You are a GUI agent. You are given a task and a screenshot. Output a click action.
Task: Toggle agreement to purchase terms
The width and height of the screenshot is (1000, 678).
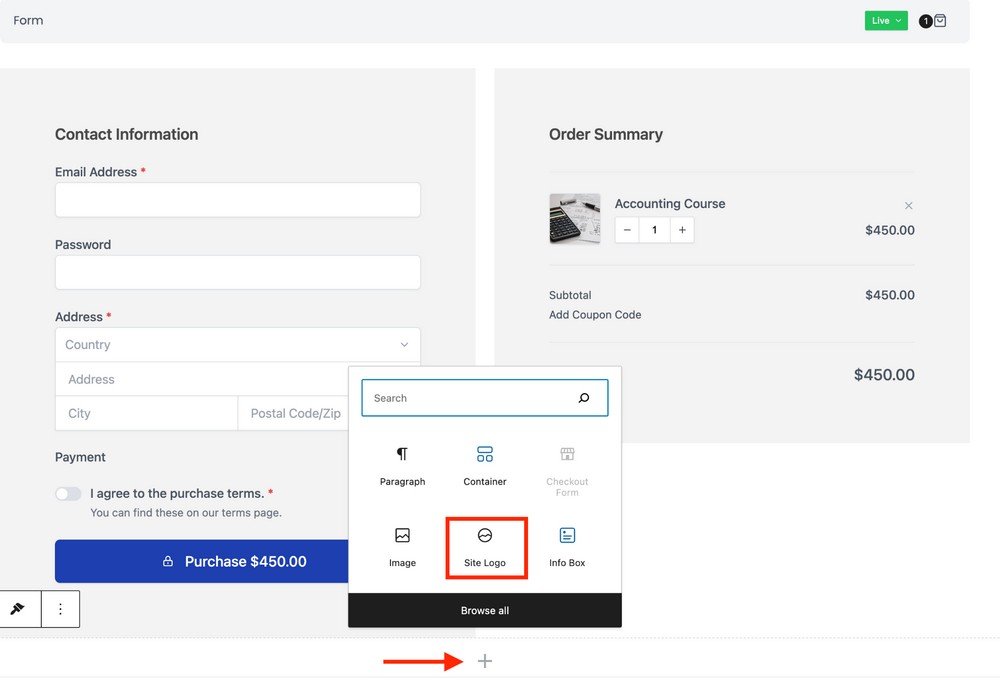68,494
